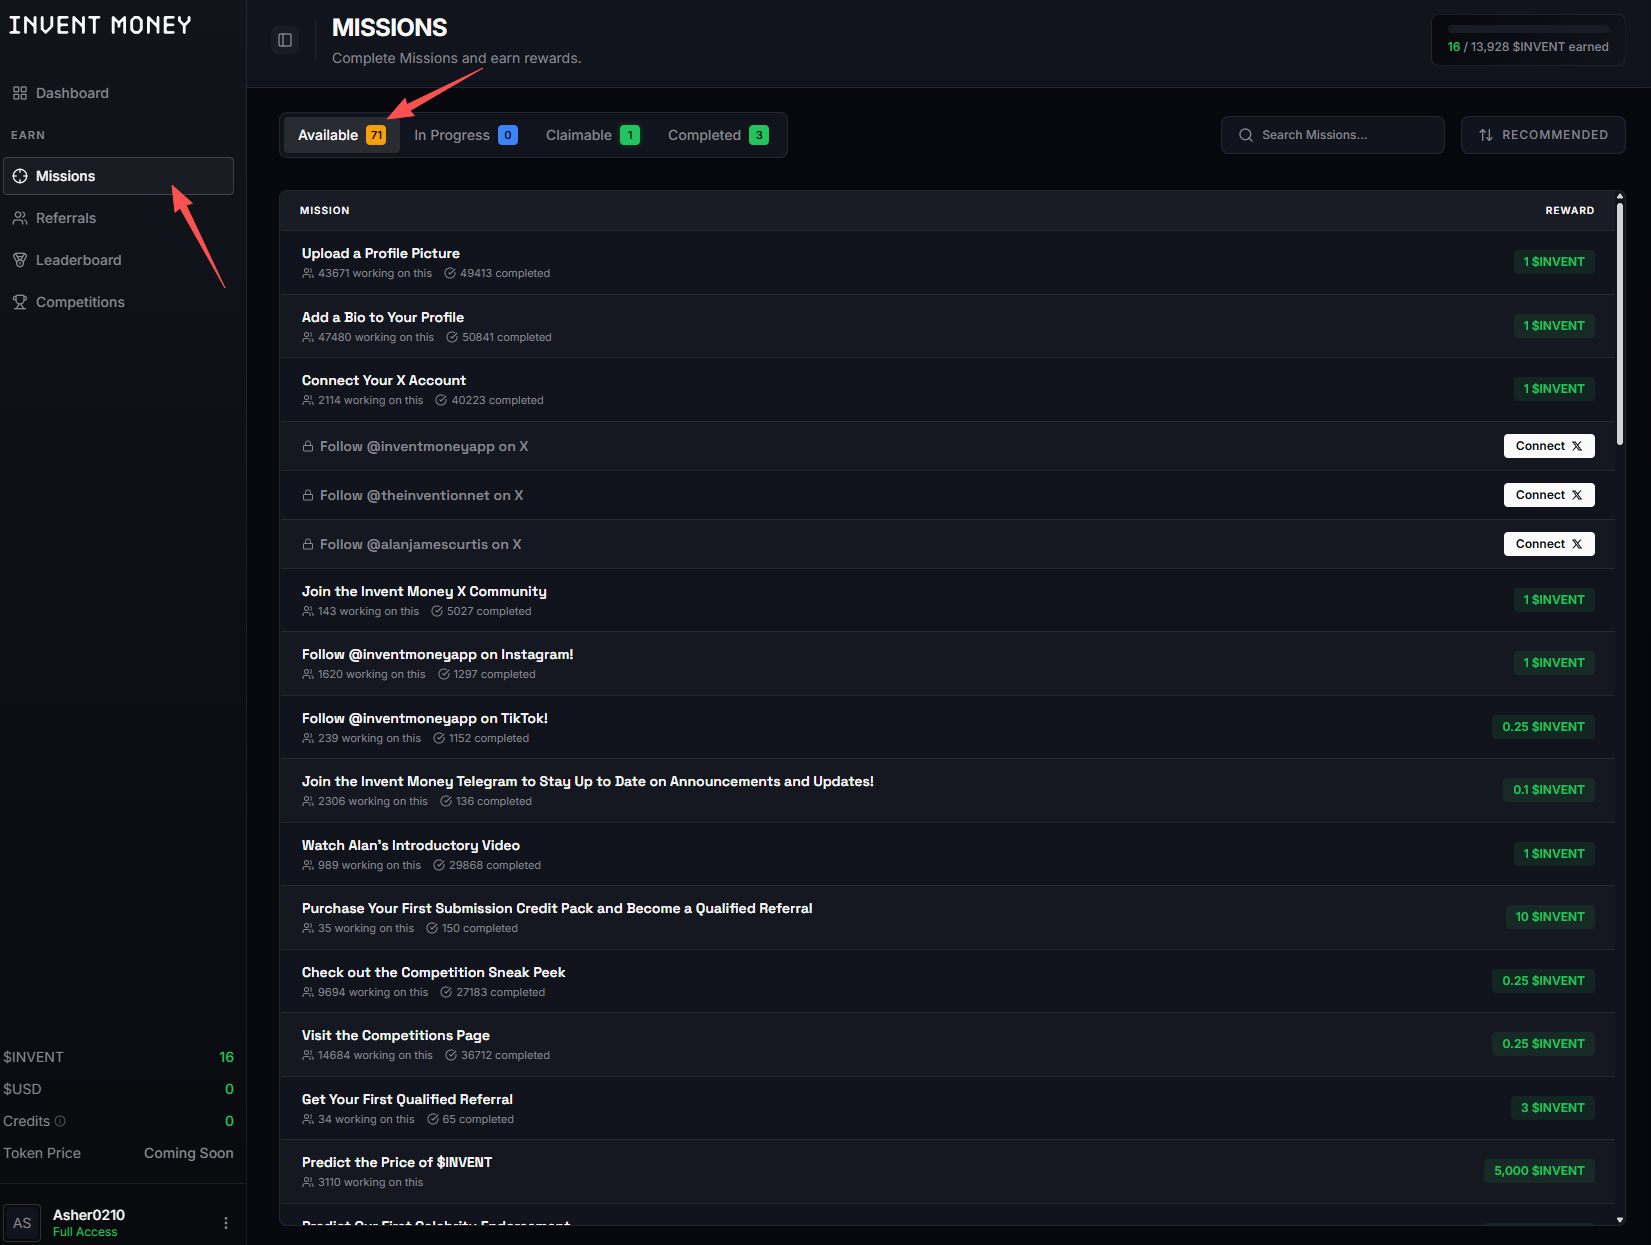Click the Dashboard grid icon

20,93
